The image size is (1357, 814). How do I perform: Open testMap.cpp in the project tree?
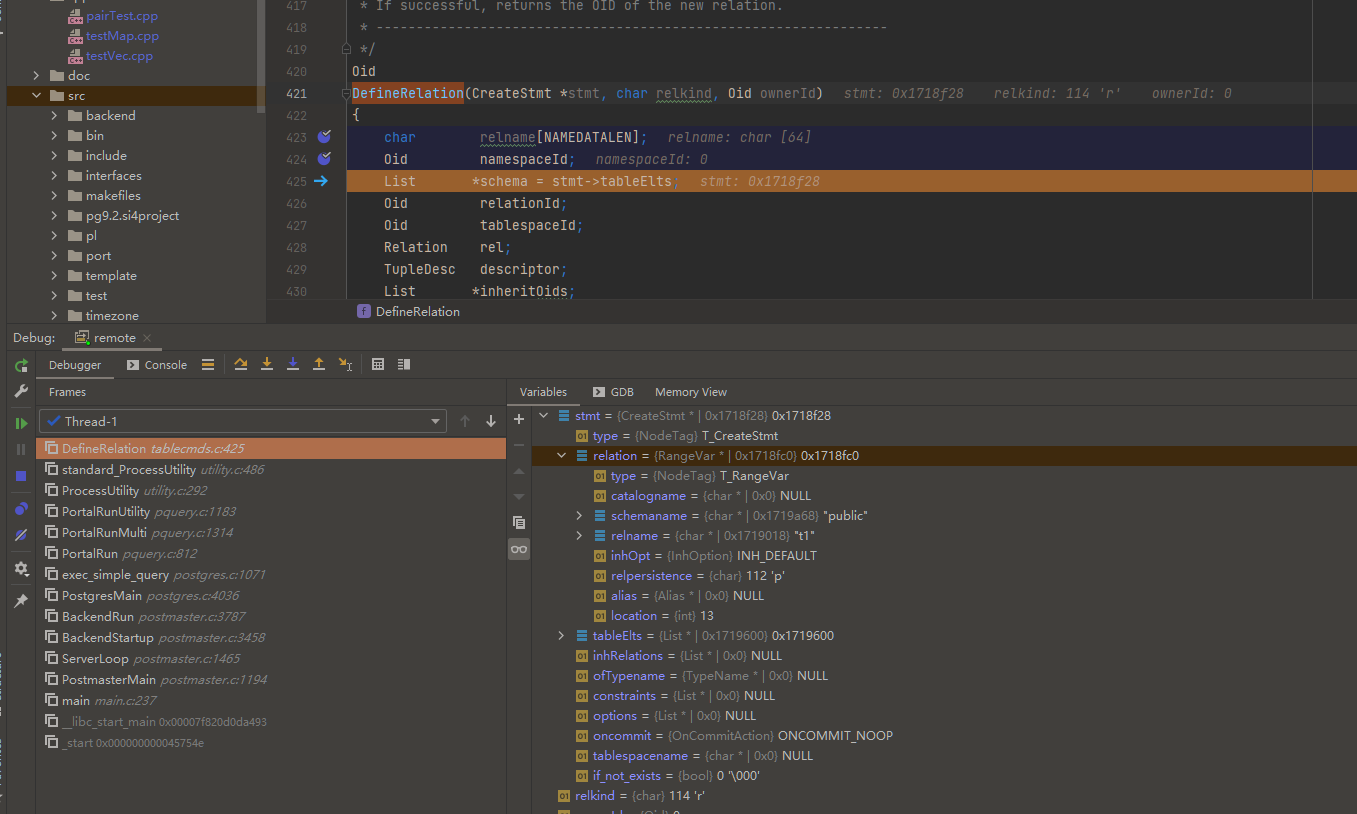[122, 36]
